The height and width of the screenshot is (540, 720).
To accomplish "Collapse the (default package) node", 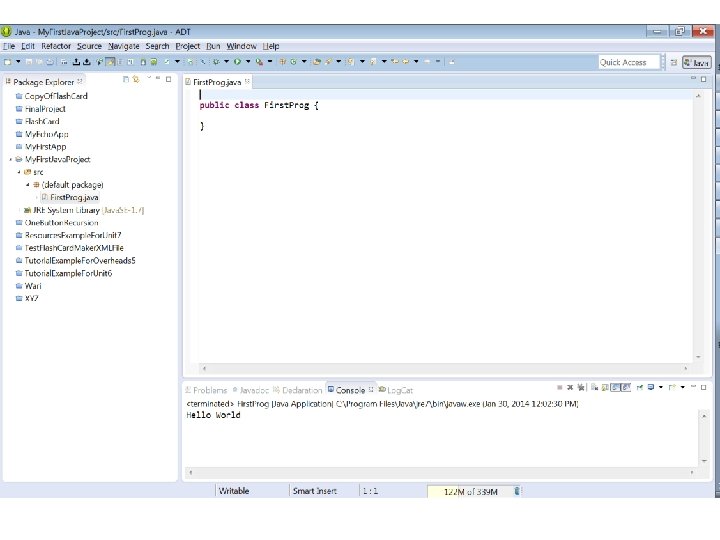I will 28,185.
